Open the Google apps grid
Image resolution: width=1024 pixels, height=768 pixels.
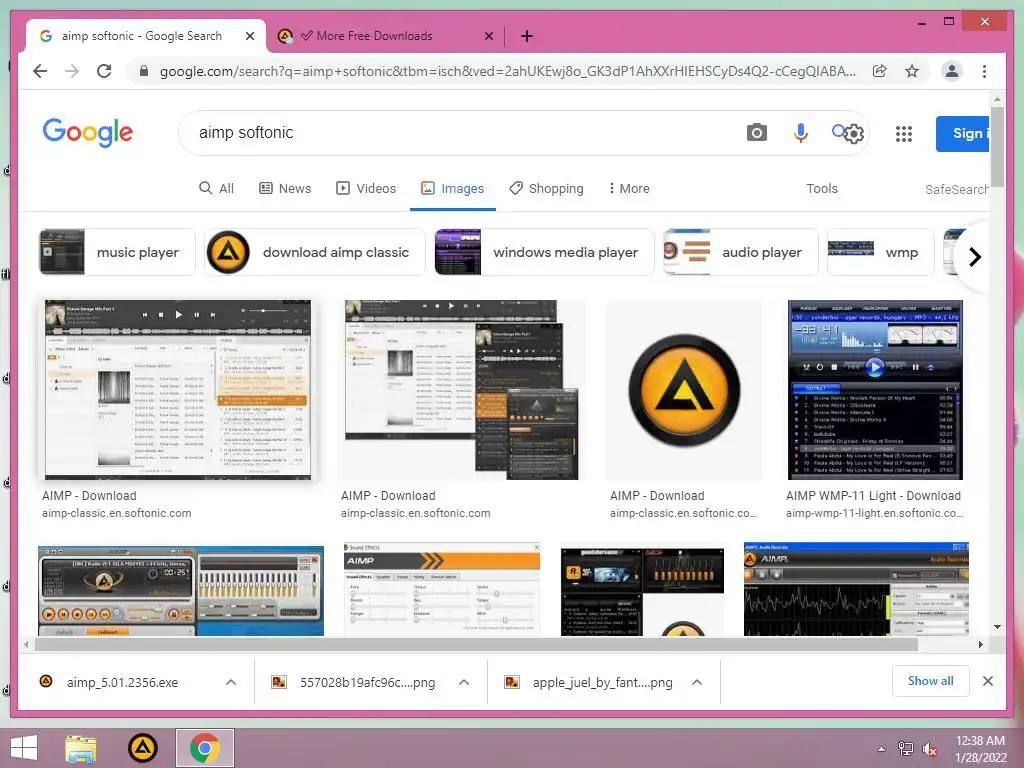tap(904, 134)
